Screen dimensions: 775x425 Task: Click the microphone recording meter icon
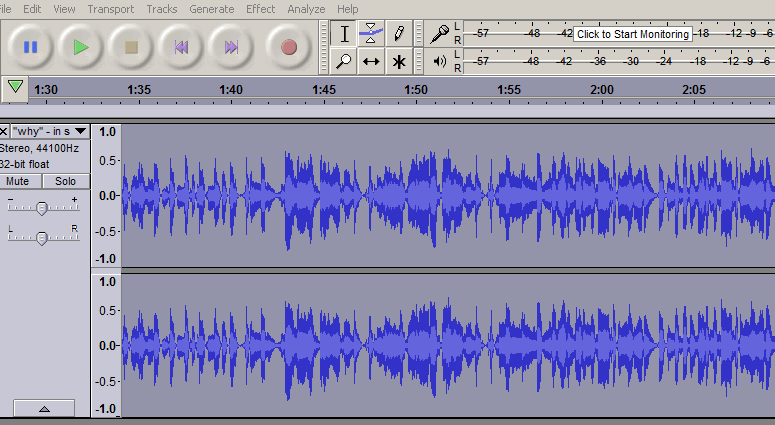[439, 34]
